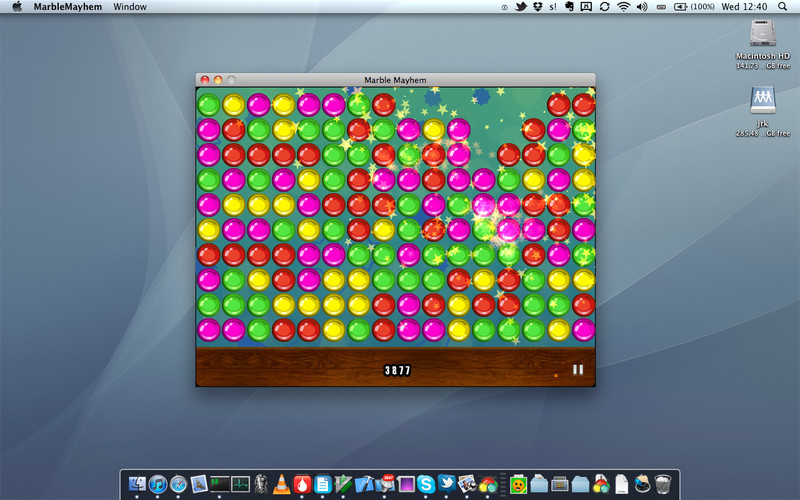
Task: Open the Dock's stacked photos icon
Action: point(467,484)
